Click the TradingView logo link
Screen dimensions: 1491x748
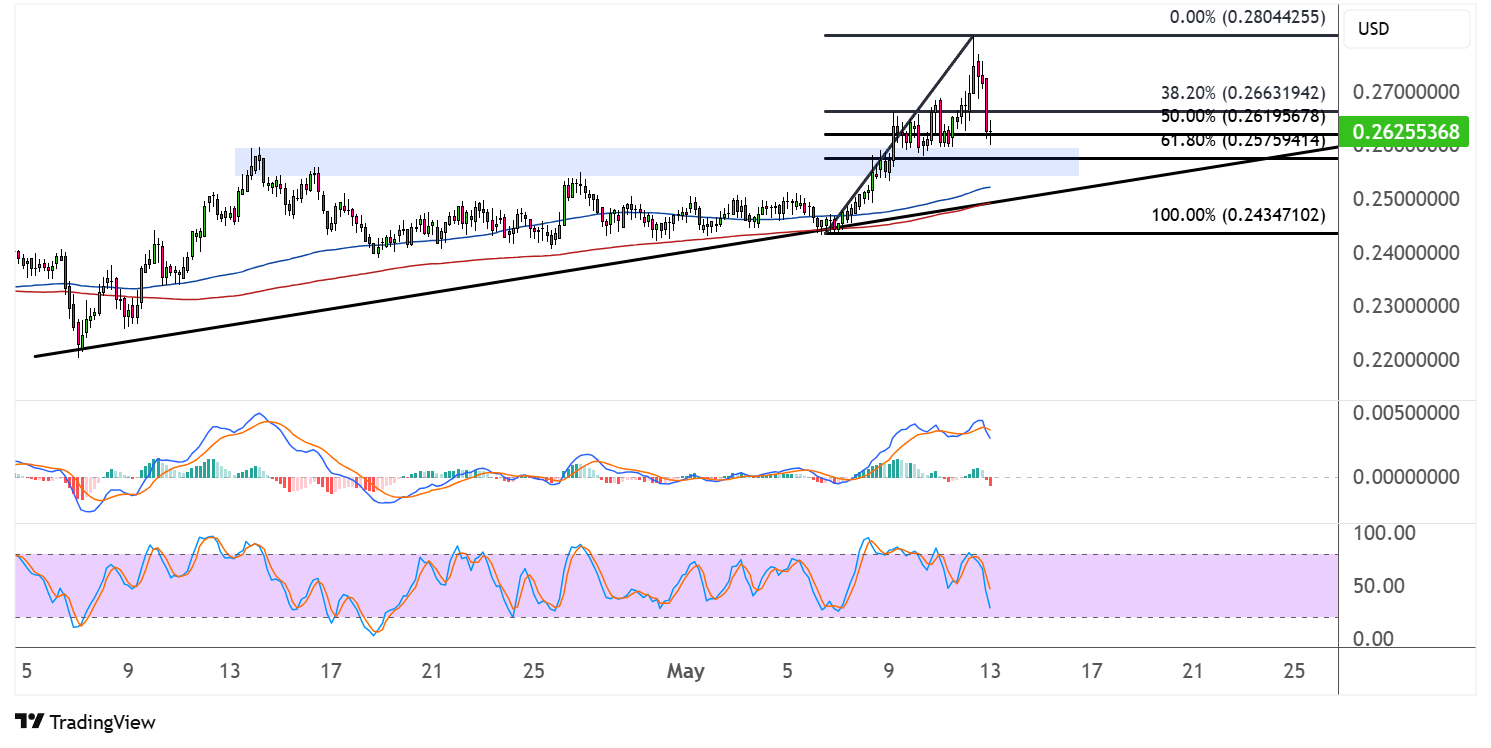(85, 721)
